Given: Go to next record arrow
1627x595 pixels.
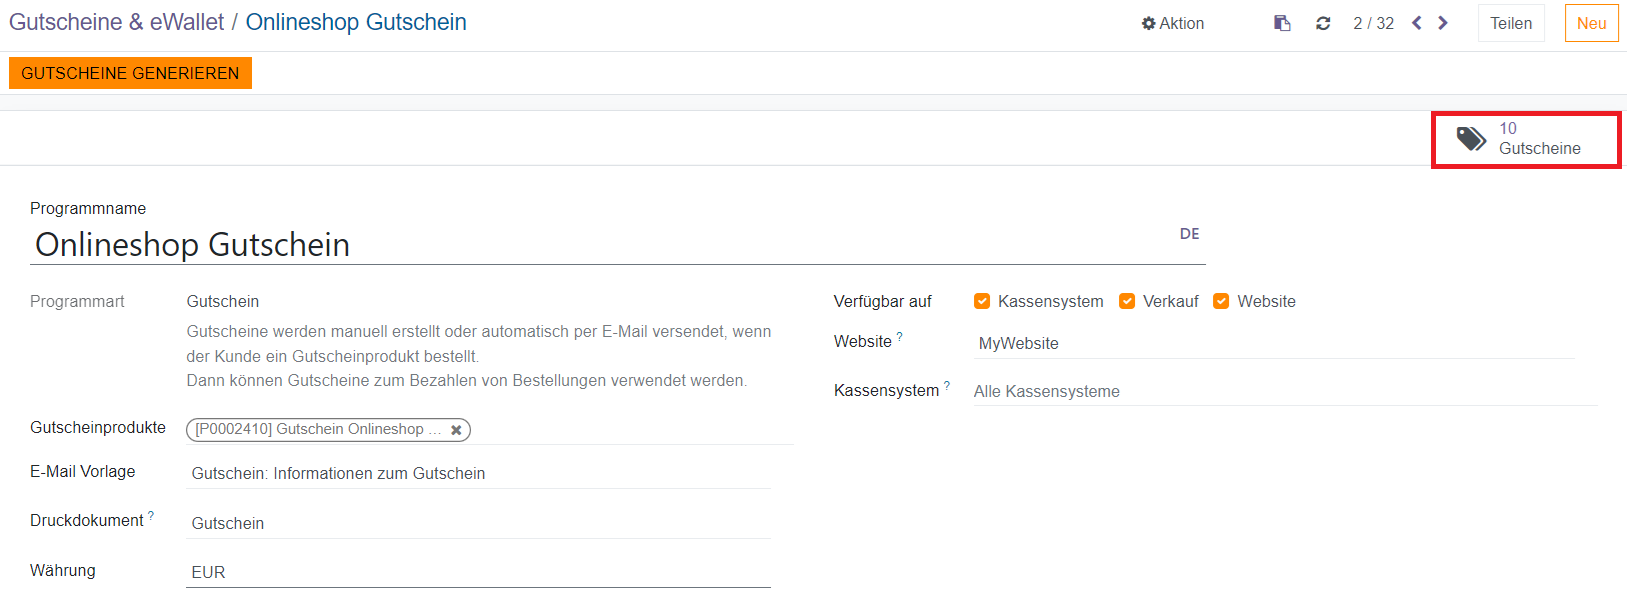Looking at the screenshot, I should (1443, 23).
